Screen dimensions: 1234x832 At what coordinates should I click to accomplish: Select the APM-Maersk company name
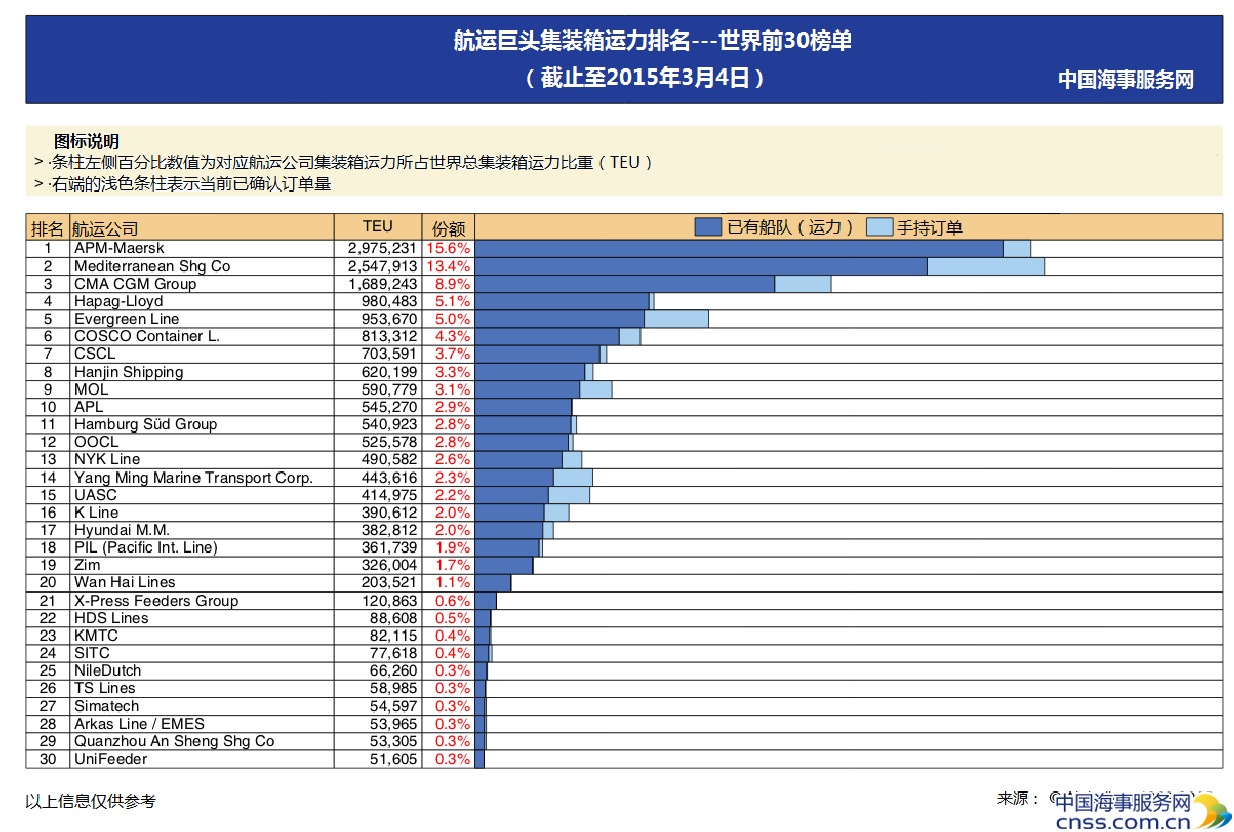pos(118,248)
